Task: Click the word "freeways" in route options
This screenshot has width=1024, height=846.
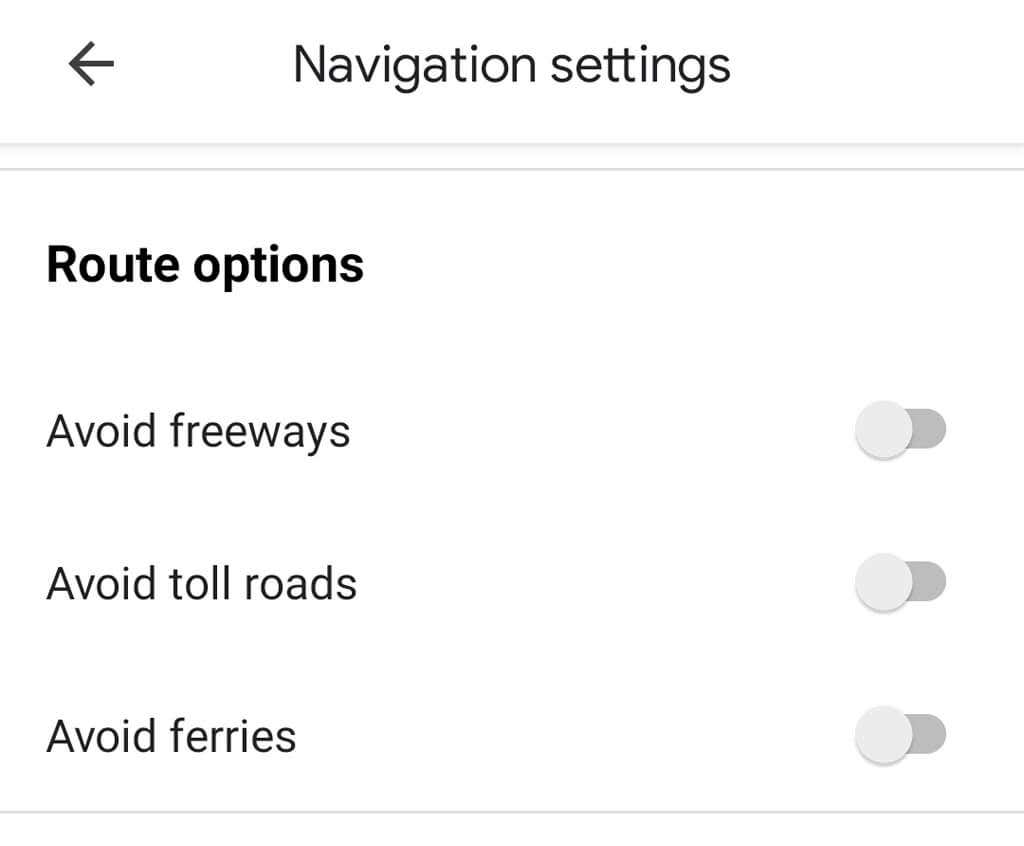Action: tap(259, 432)
